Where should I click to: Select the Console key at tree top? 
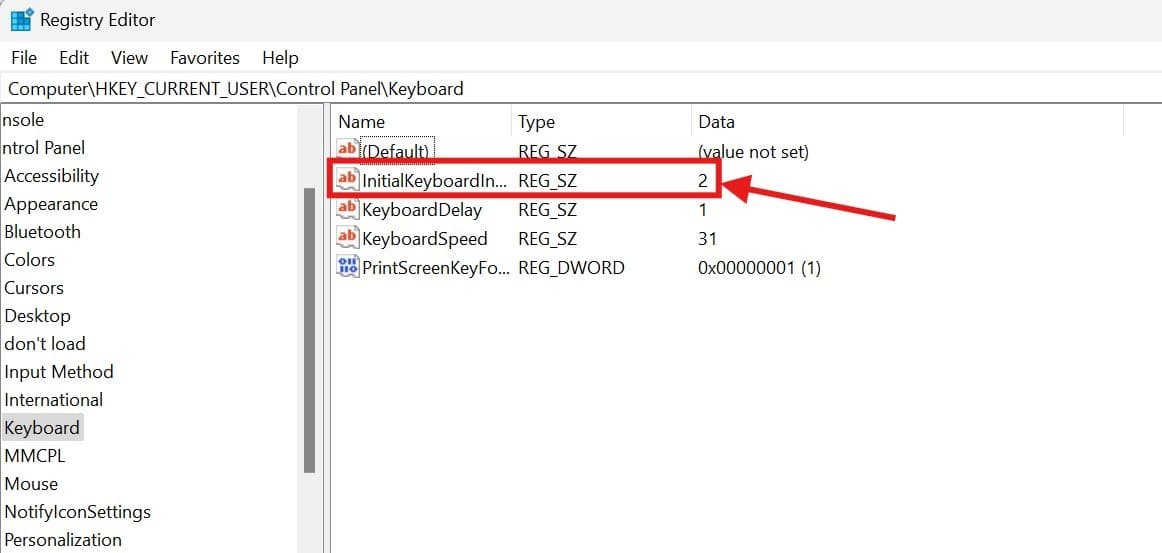pos(22,120)
